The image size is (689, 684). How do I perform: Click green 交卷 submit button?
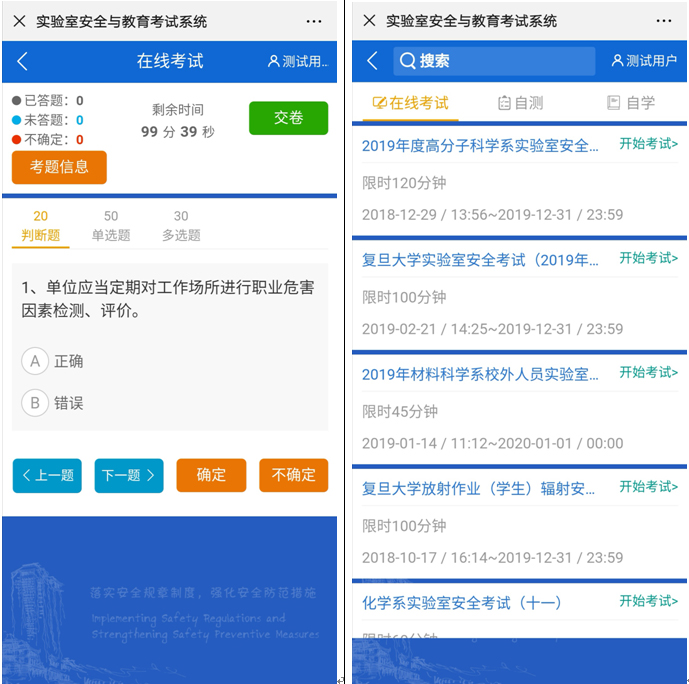point(288,118)
